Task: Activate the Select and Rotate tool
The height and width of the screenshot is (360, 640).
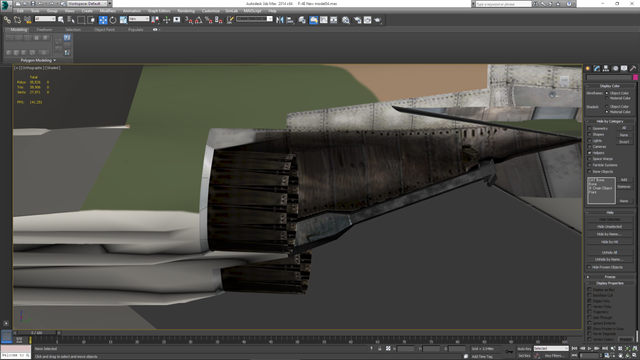Action: point(113,20)
